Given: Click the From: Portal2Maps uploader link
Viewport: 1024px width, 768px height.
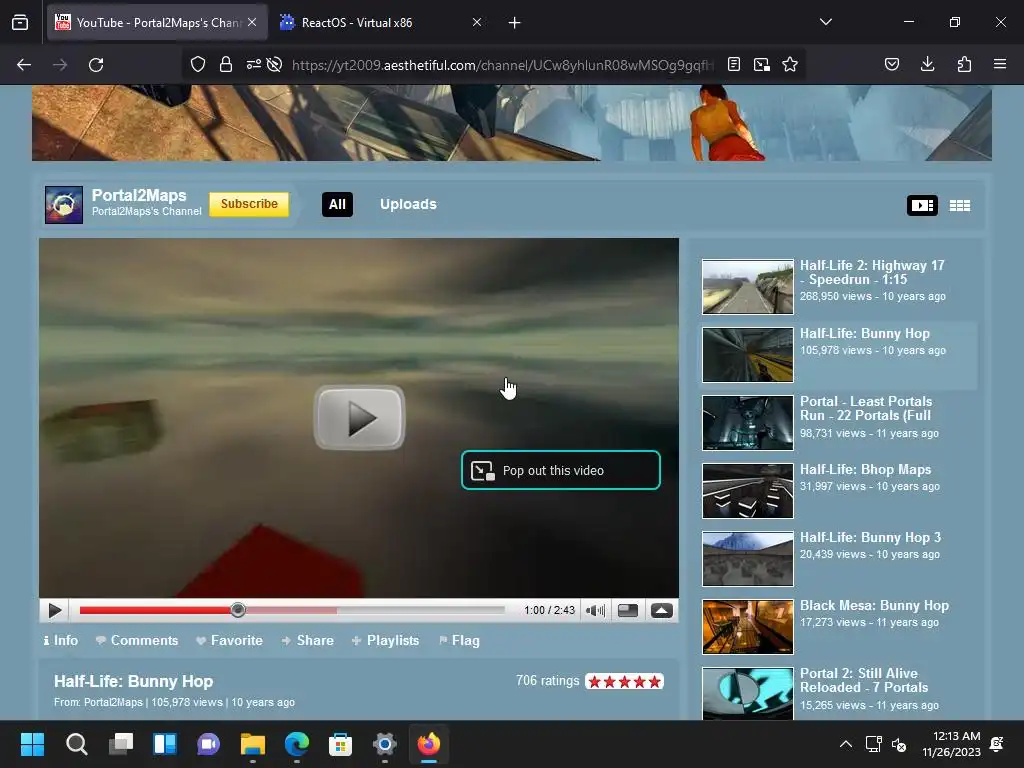Looking at the screenshot, I should click(113, 703).
